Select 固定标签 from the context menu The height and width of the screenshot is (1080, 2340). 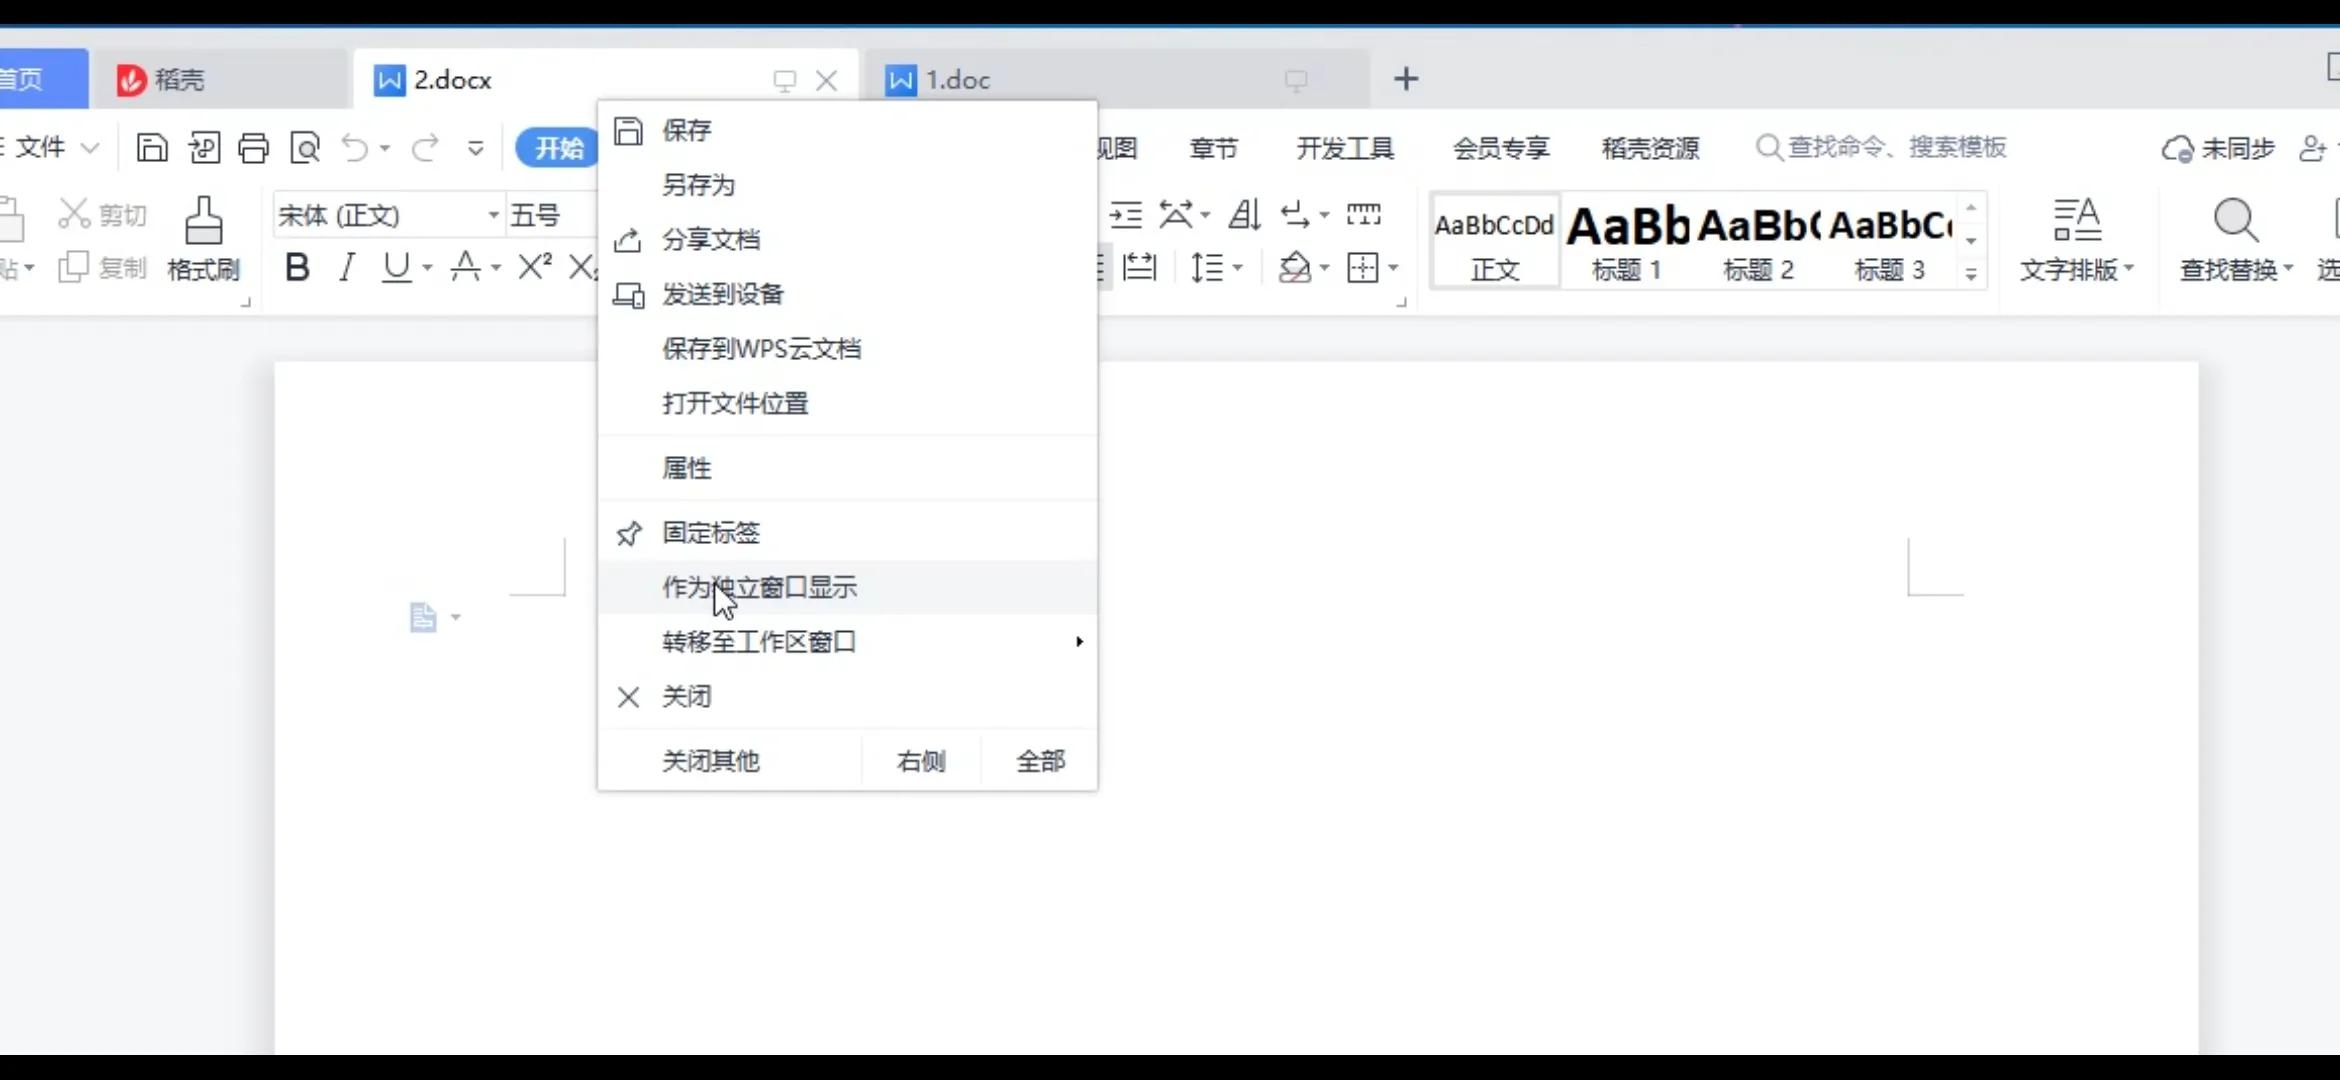coord(710,532)
